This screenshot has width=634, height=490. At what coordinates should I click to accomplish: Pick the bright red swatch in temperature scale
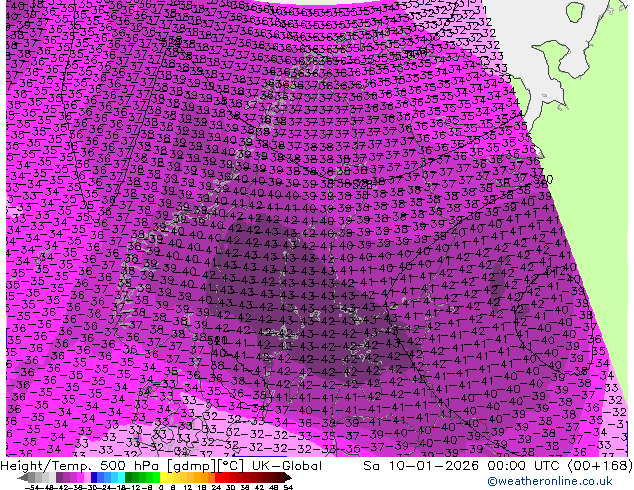(x=218, y=477)
